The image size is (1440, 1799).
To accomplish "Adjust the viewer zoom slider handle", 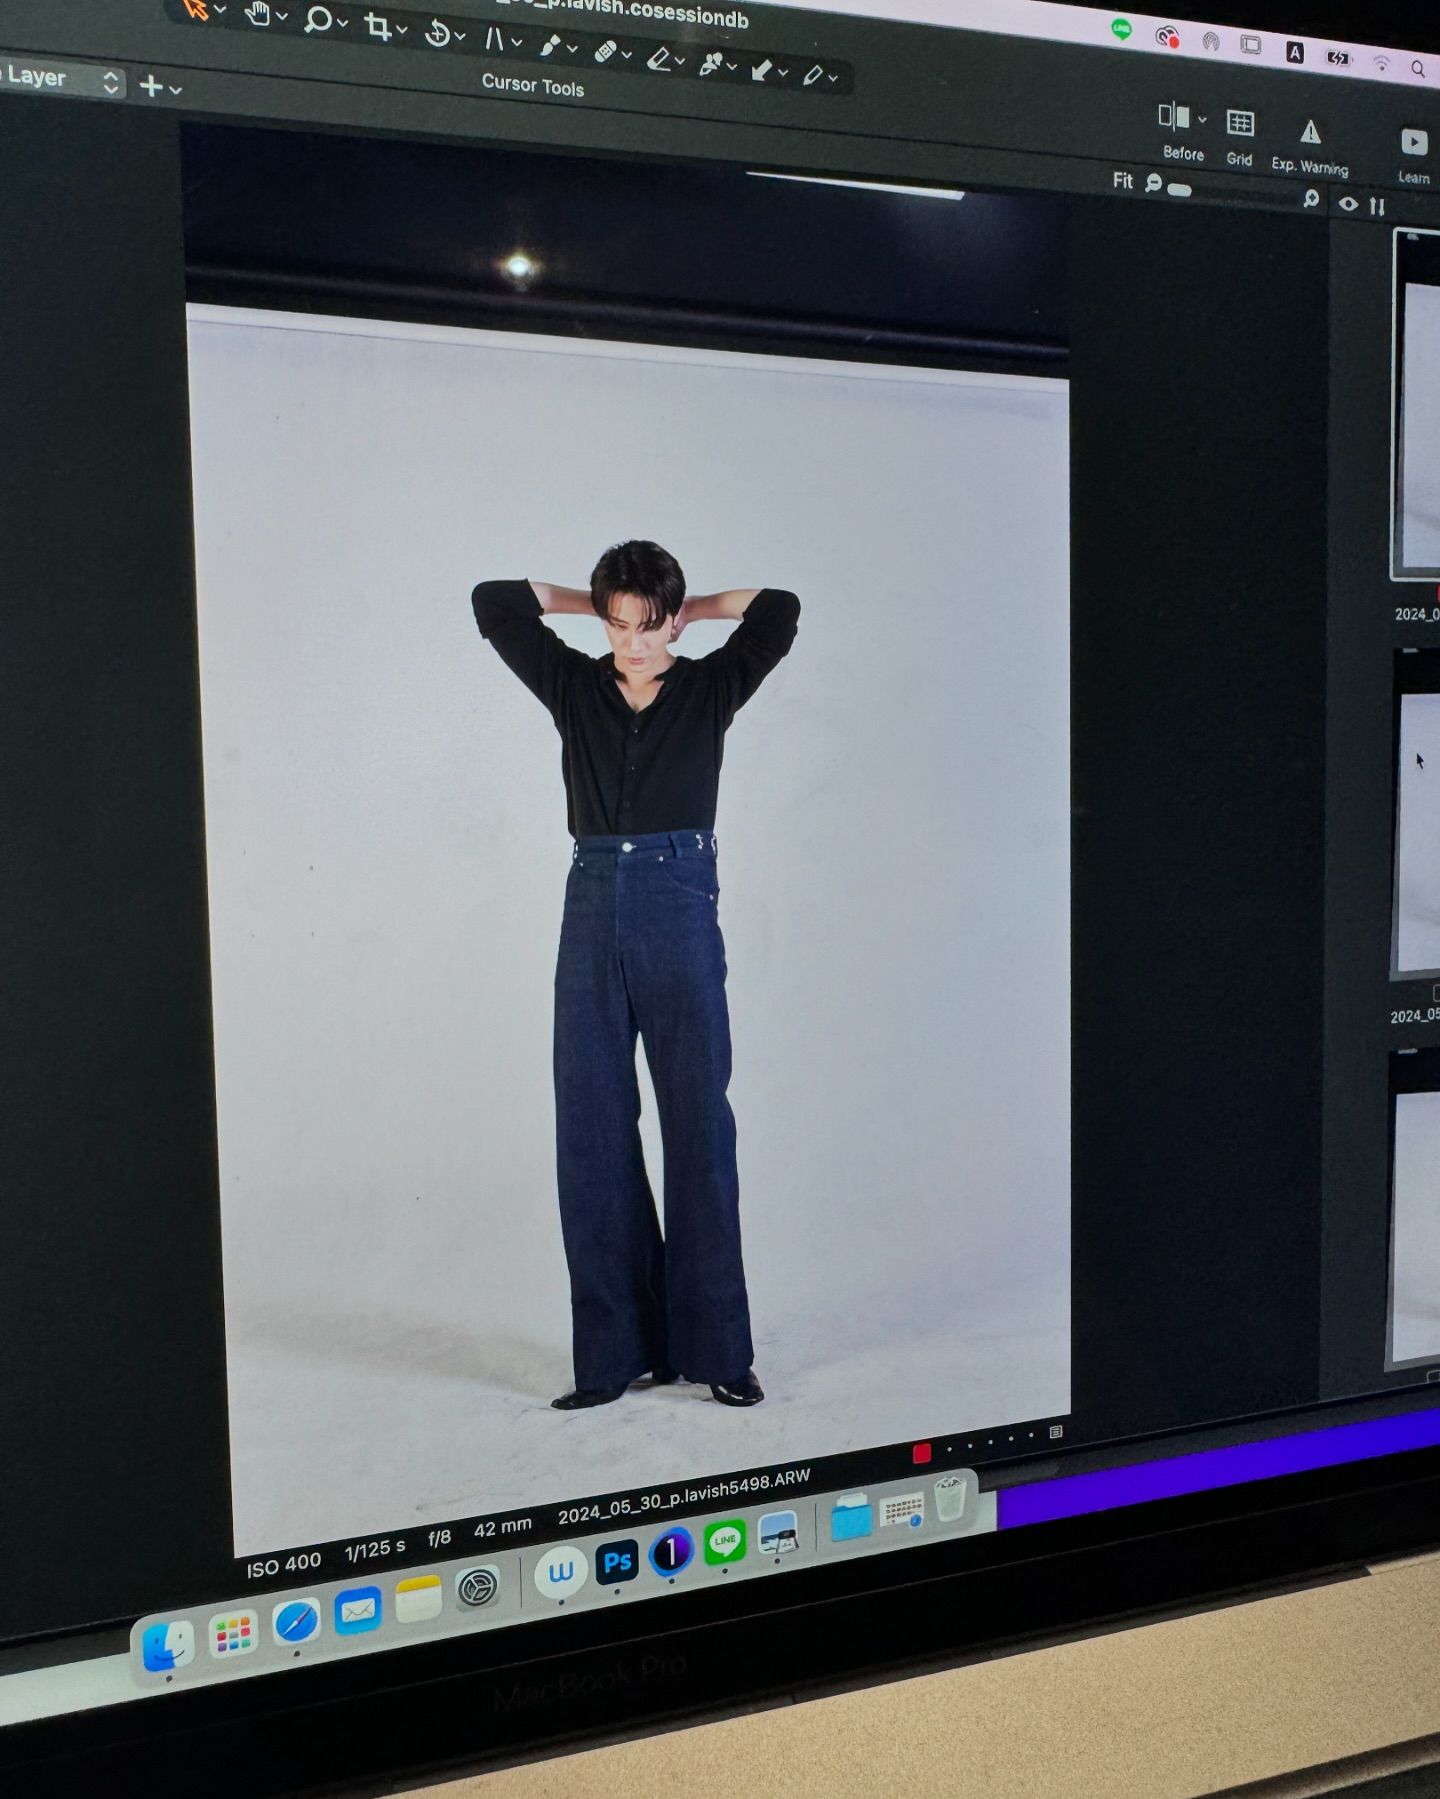I will (1180, 189).
